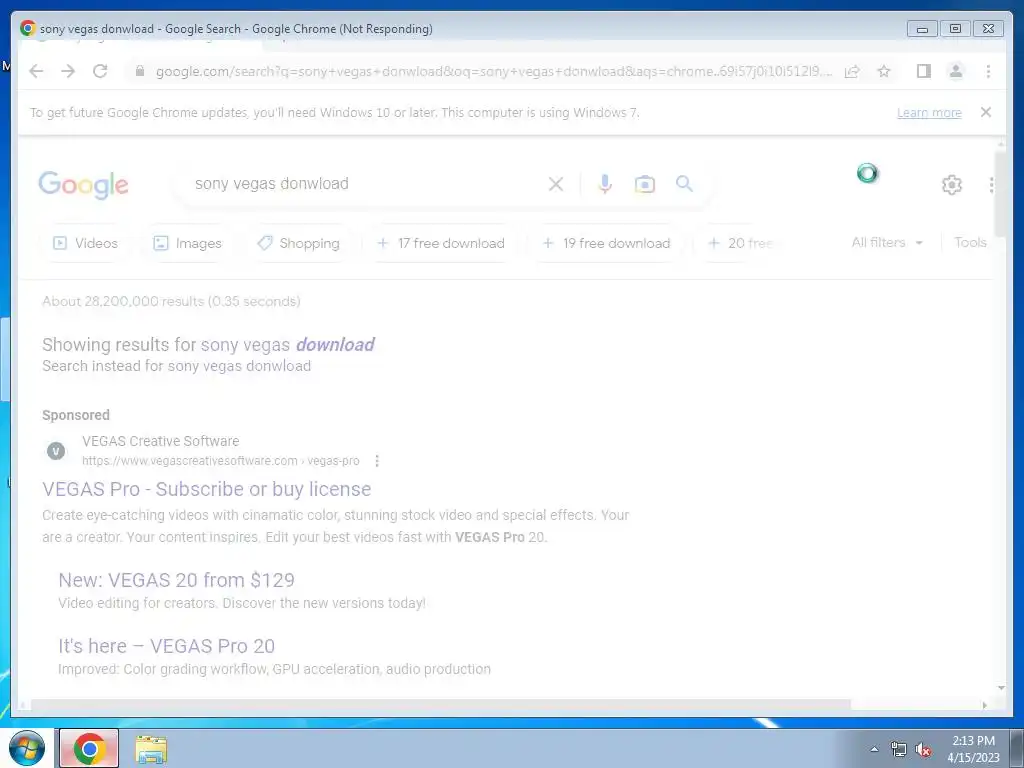Open the muted volume tray icon
The width and height of the screenshot is (1024, 768).
pos(923,749)
